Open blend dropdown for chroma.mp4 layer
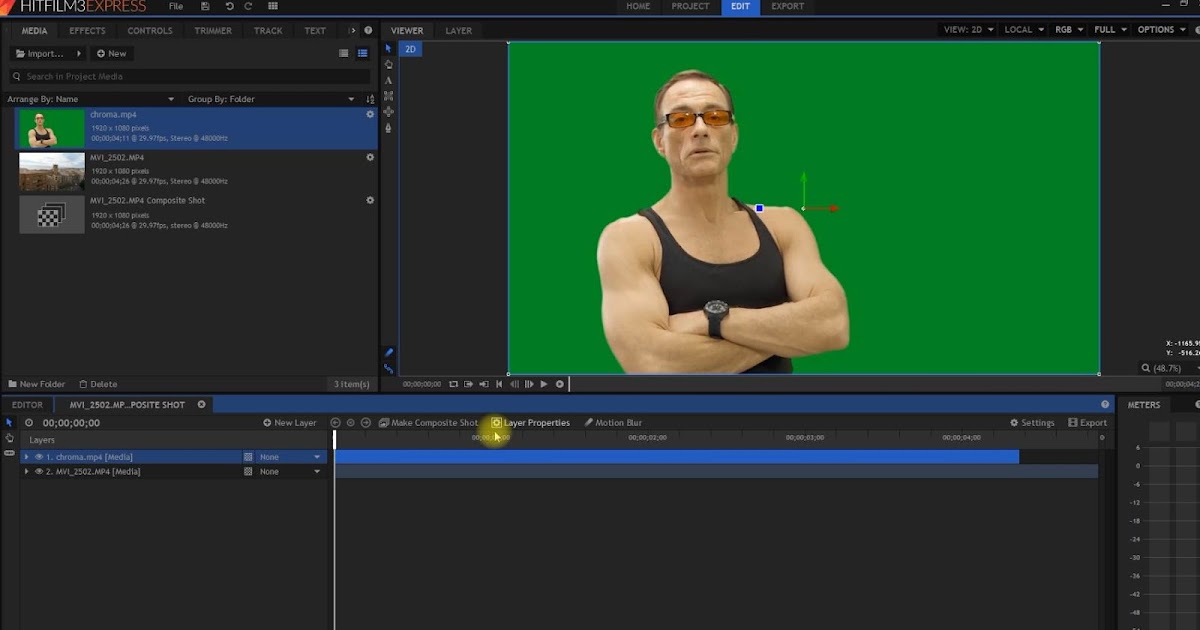The width and height of the screenshot is (1200, 630). coord(290,457)
